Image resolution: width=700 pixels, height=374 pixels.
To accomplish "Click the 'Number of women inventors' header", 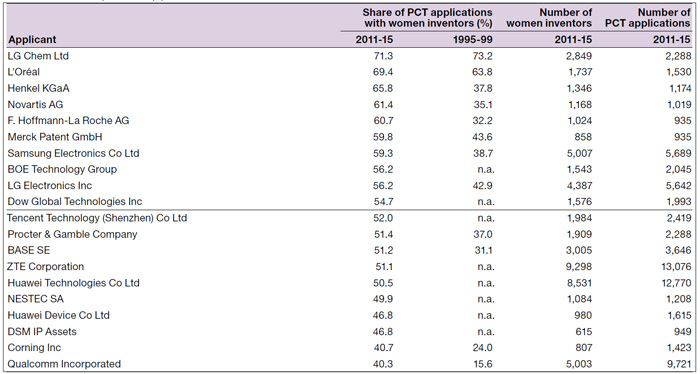I will [x=549, y=18].
